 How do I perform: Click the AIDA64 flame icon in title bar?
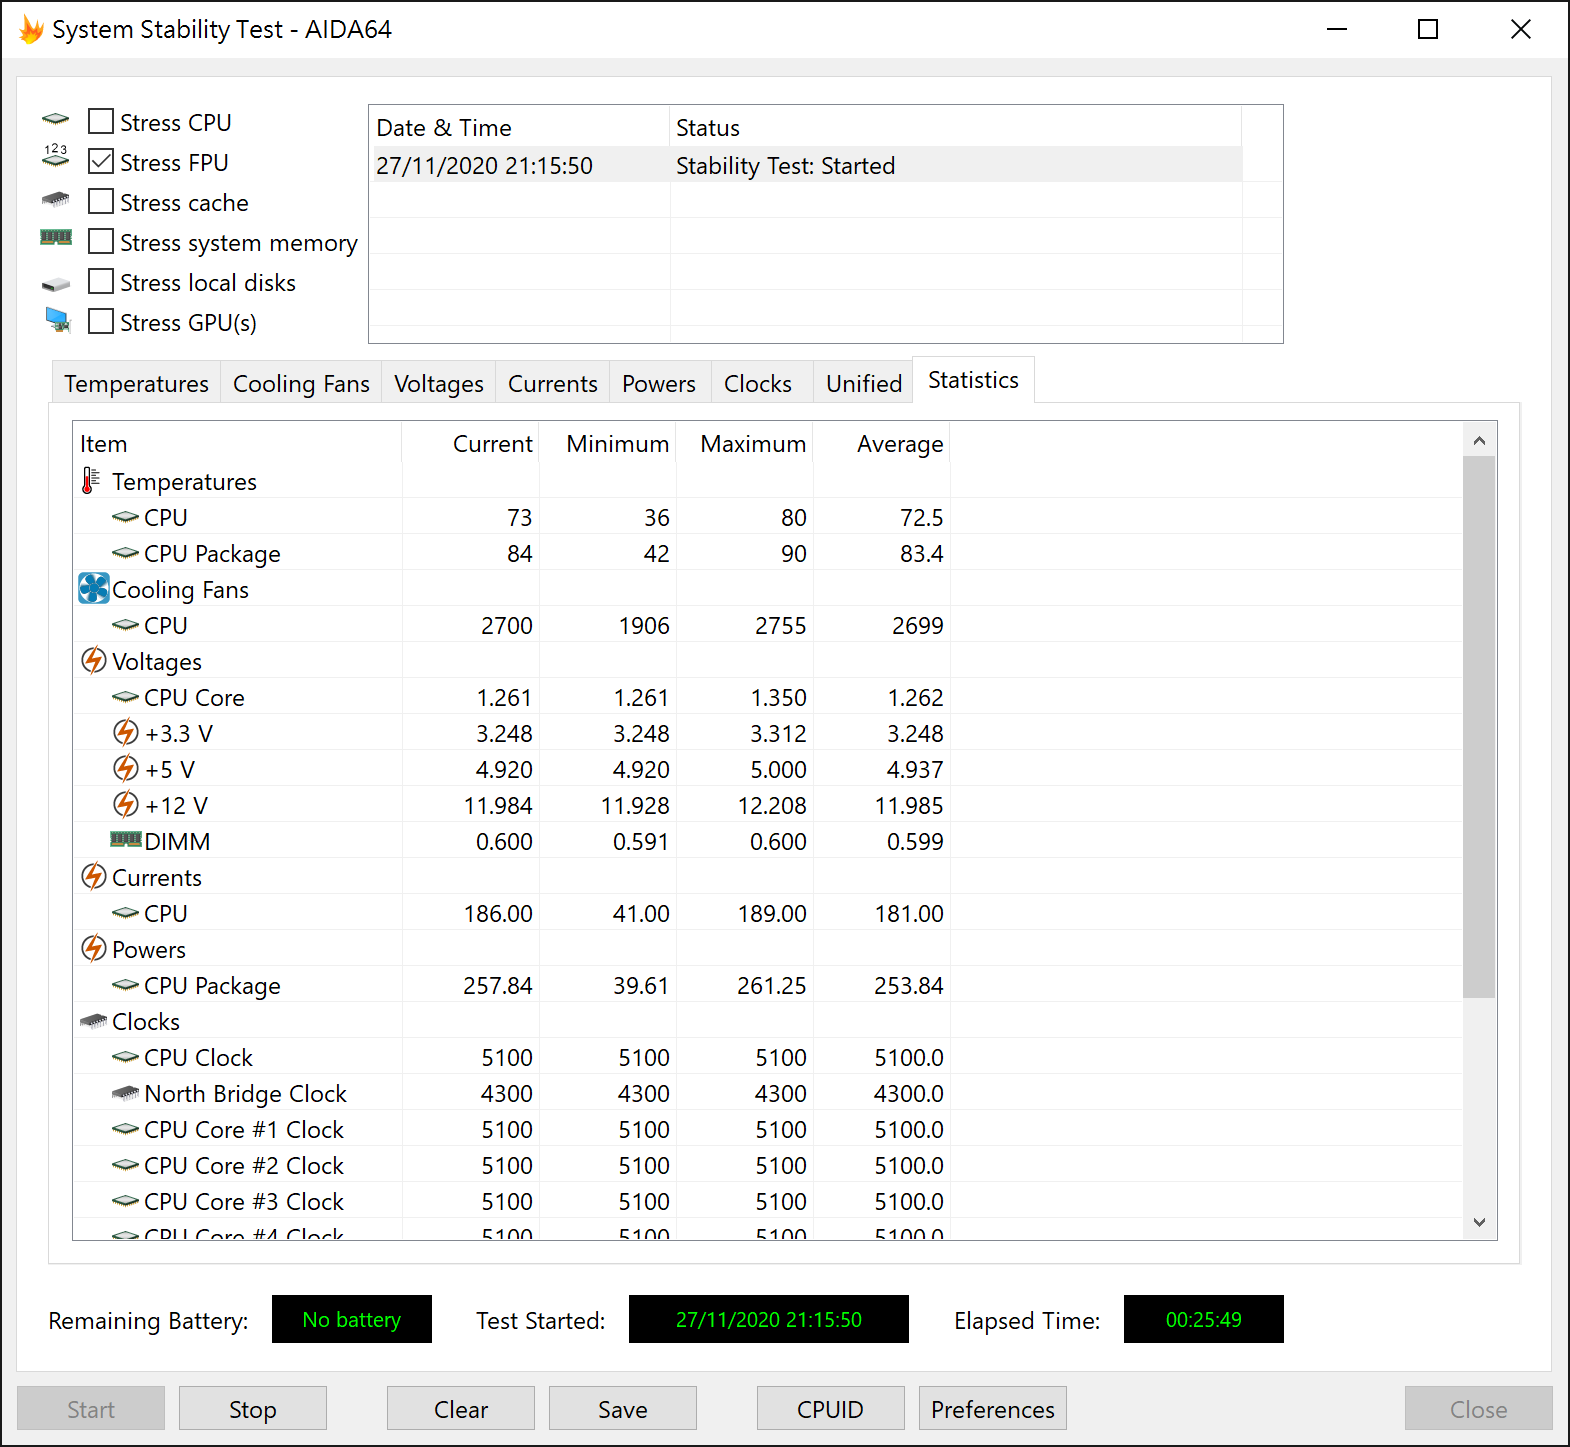[x=31, y=30]
